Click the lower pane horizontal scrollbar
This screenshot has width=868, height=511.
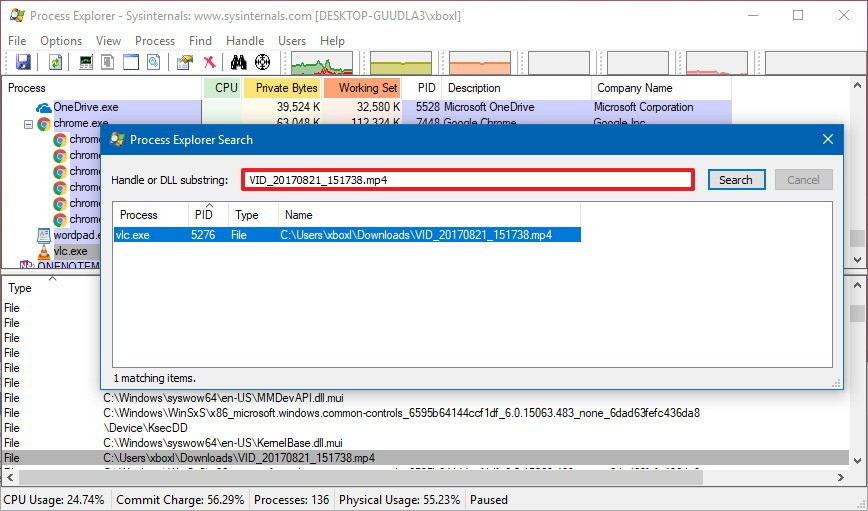pos(361,477)
